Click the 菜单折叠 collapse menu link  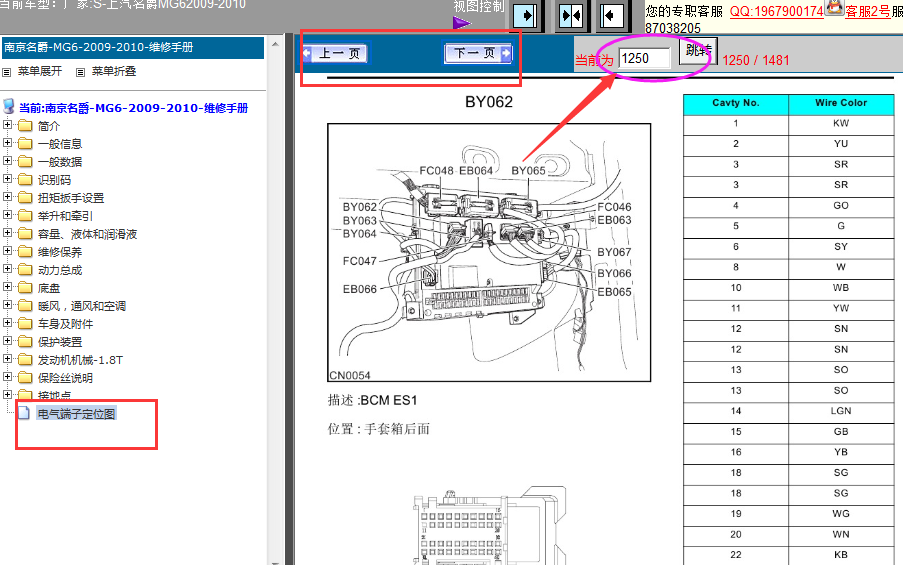point(114,71)
